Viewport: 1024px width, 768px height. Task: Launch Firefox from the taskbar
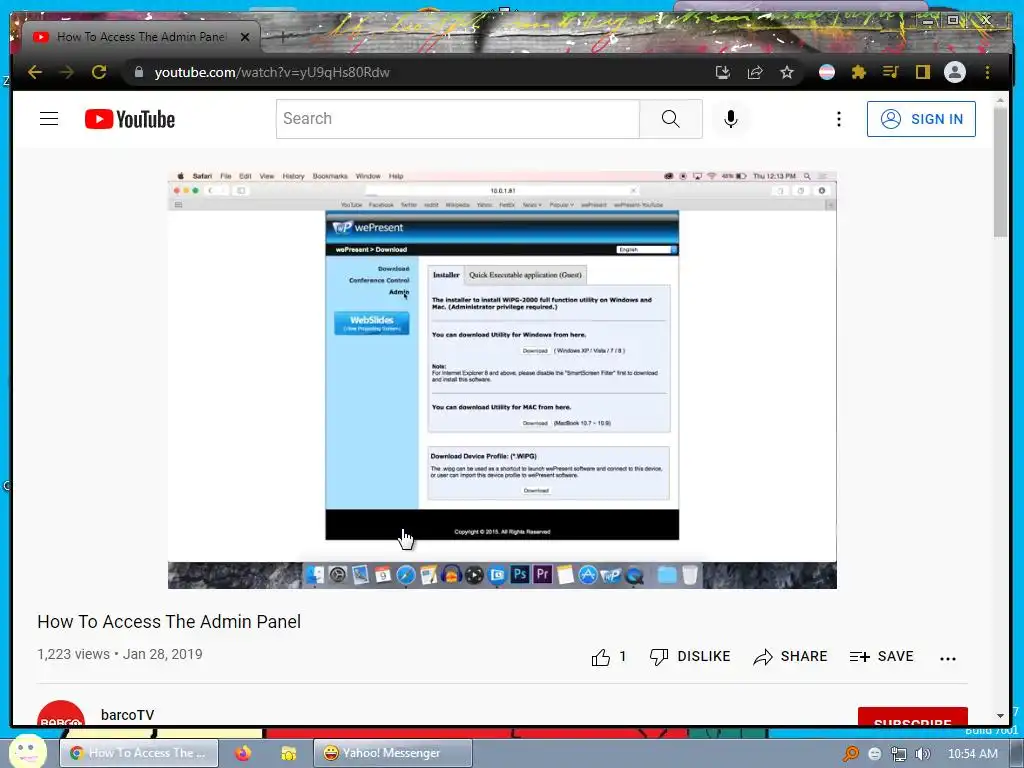pos(243,753)
